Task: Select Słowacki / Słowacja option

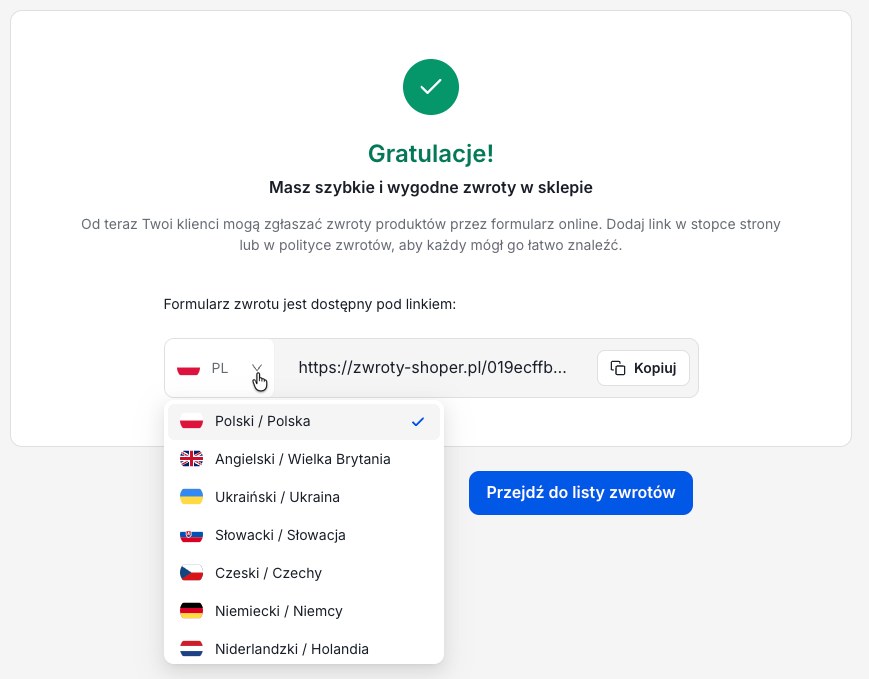Action: pyautogui.click(x=304, y=535)
